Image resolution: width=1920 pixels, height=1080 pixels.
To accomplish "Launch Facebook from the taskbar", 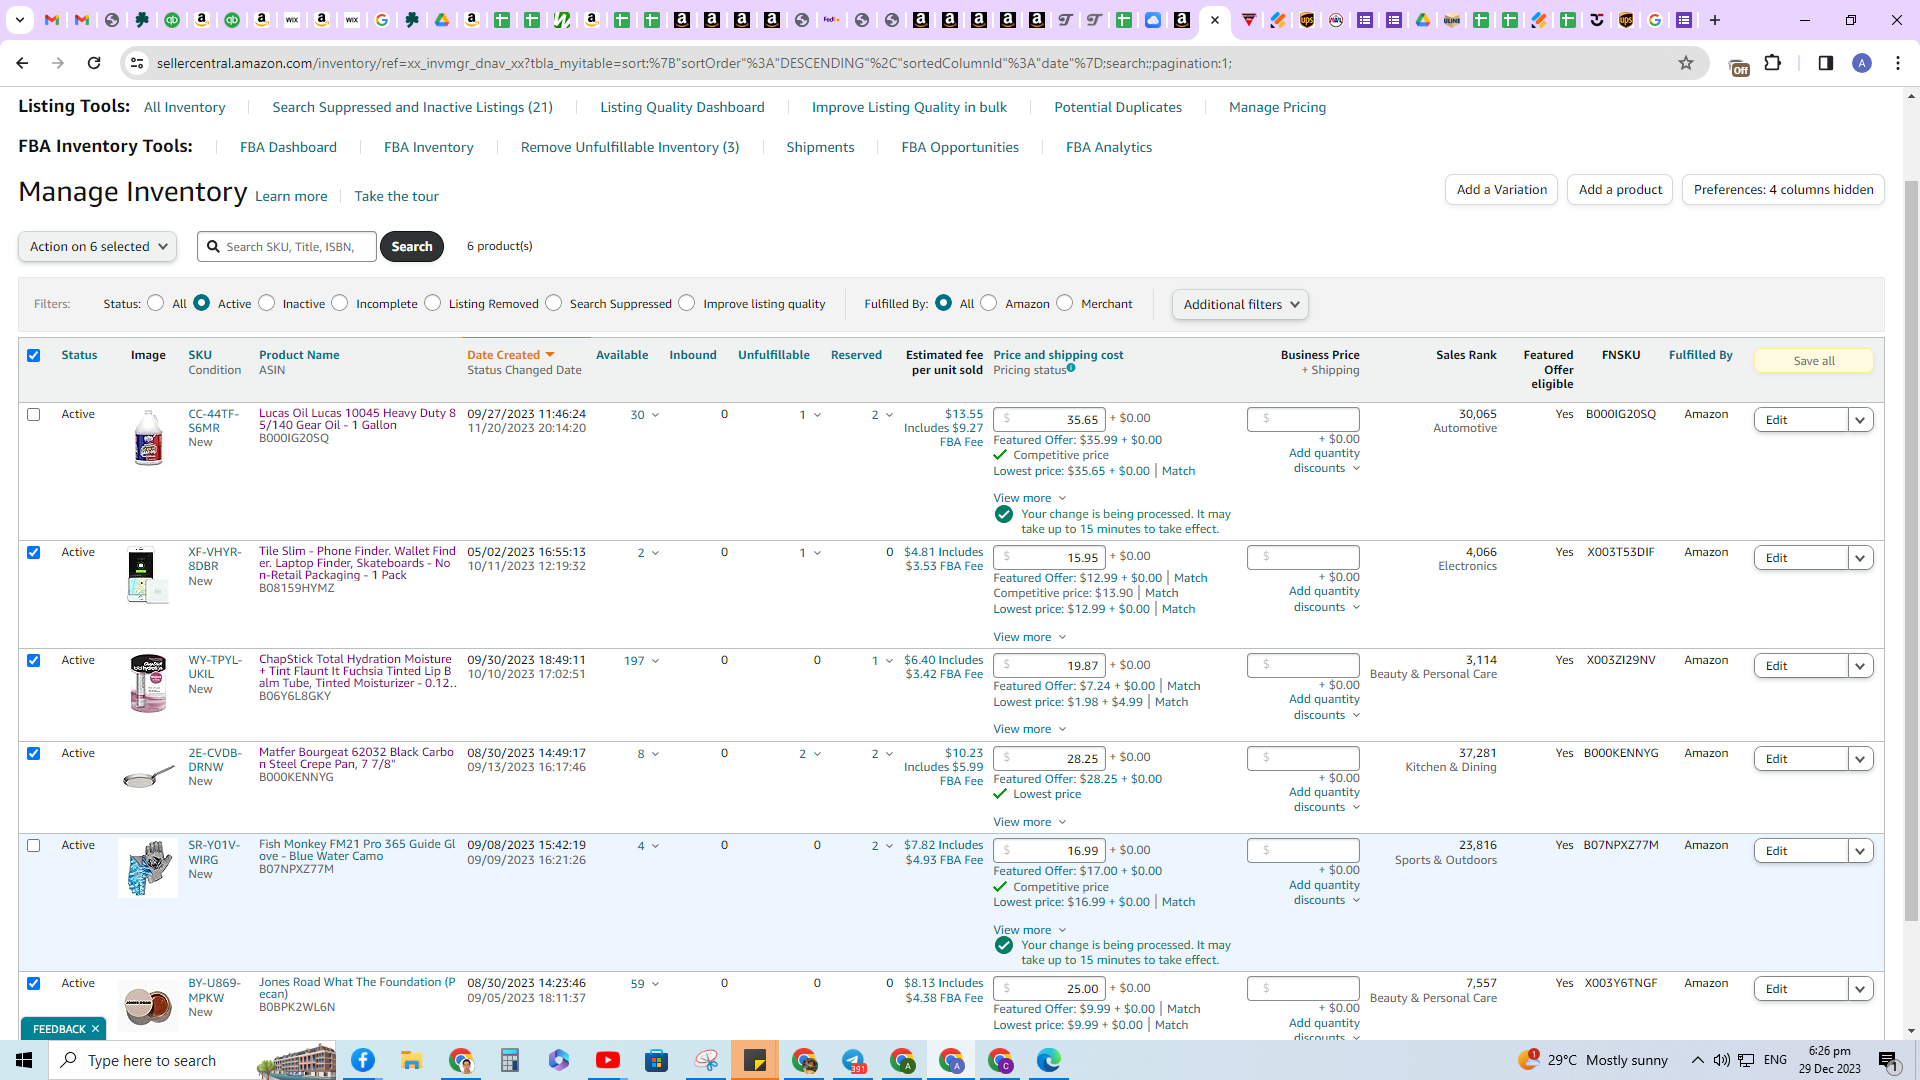I will pyautogui.click(x=363, y=1060).
